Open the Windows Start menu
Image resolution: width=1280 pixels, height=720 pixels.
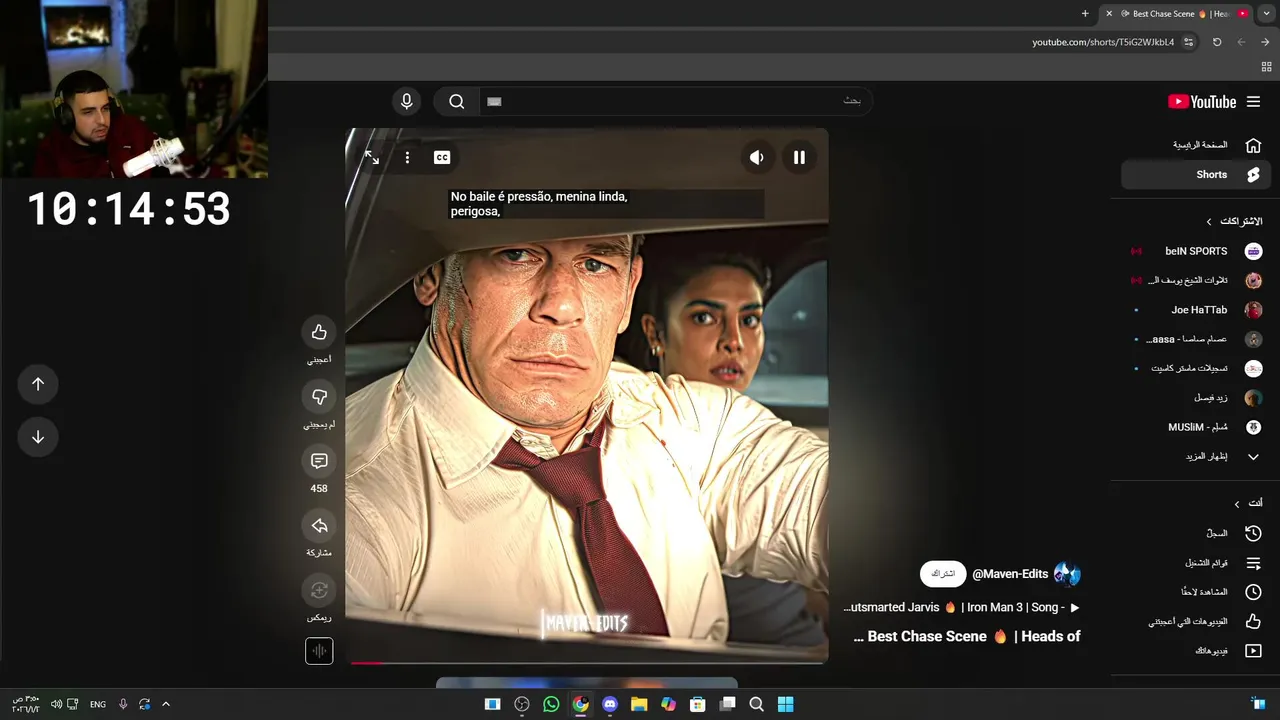[x=786, y=704]
